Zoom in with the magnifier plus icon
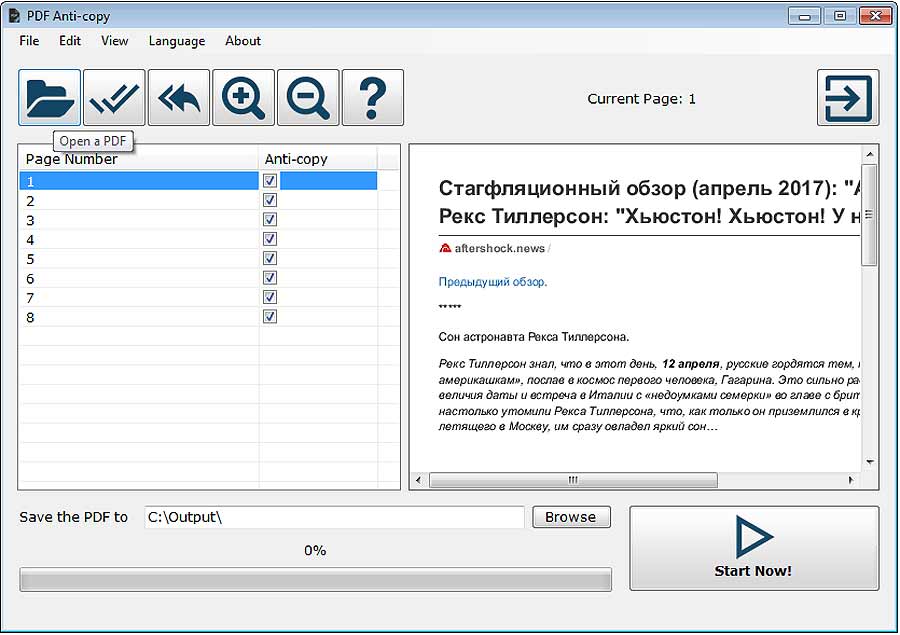The image size is (900, 635). point(243,98)
